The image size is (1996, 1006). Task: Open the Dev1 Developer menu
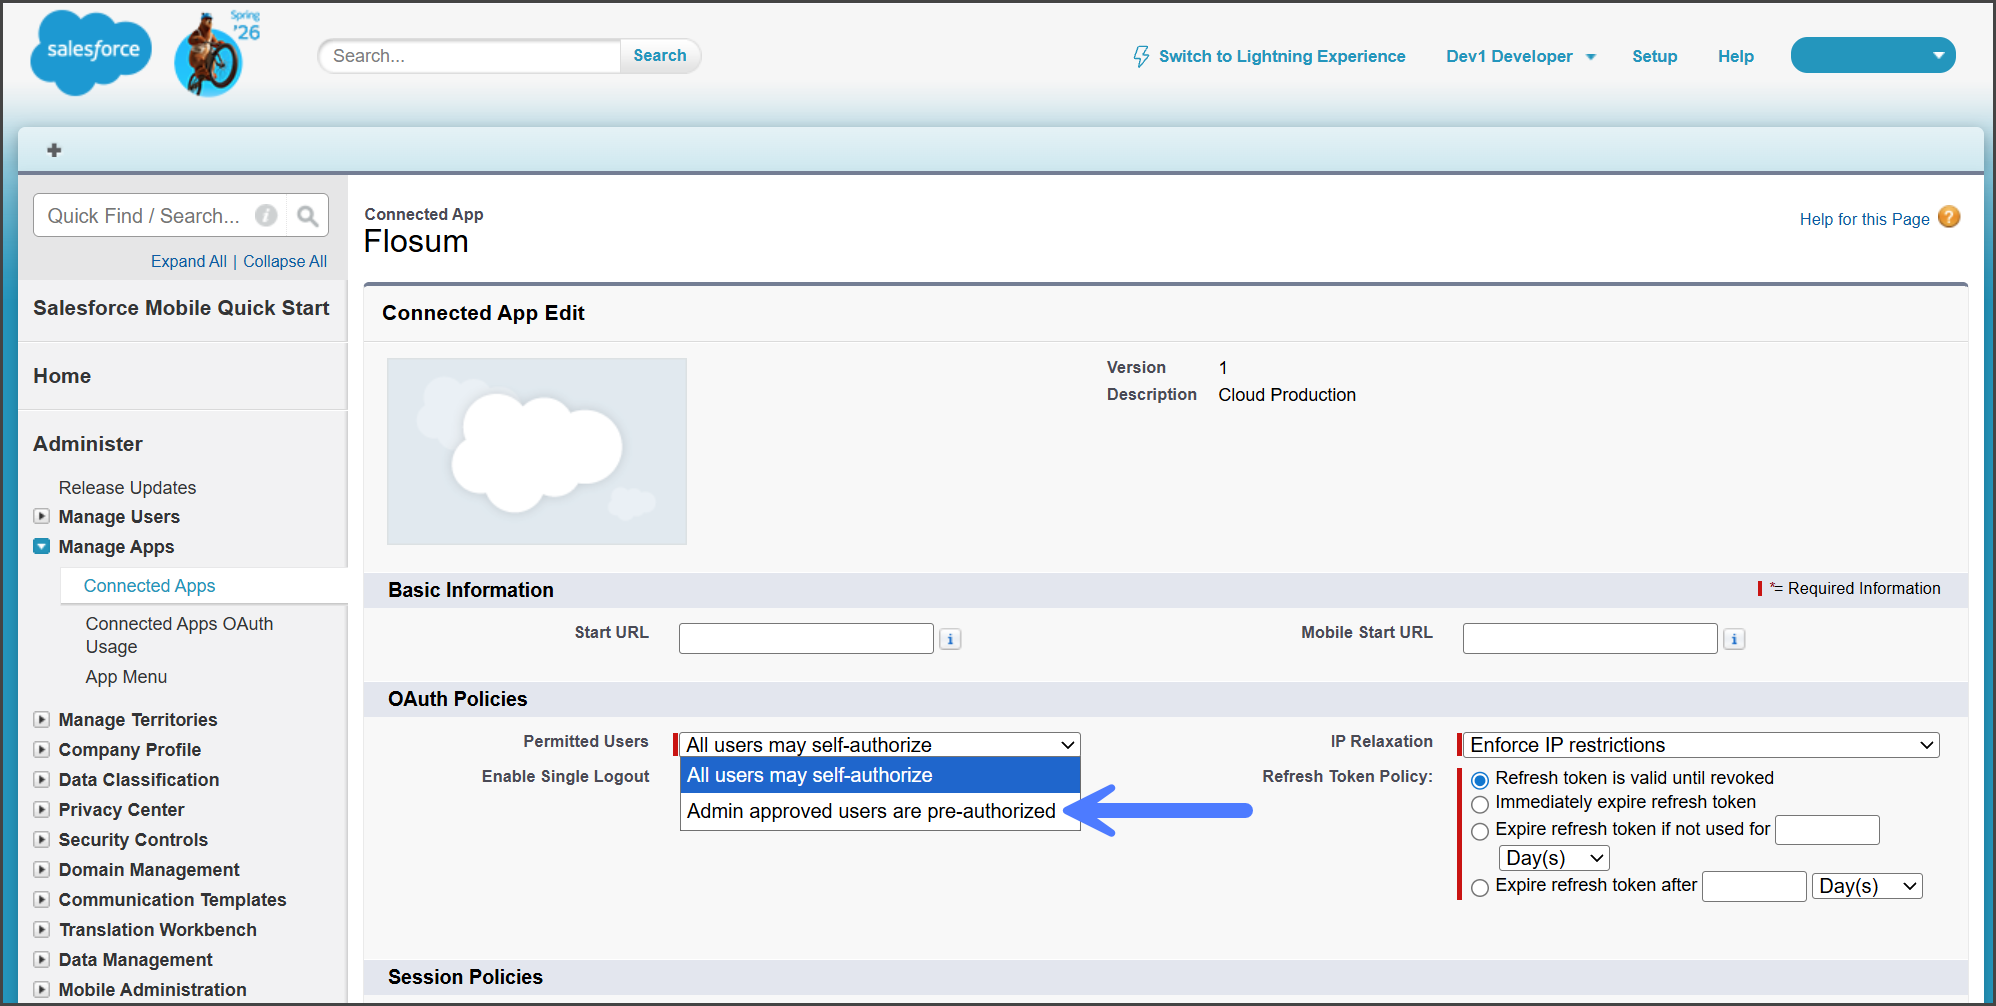click(1519, 57)
